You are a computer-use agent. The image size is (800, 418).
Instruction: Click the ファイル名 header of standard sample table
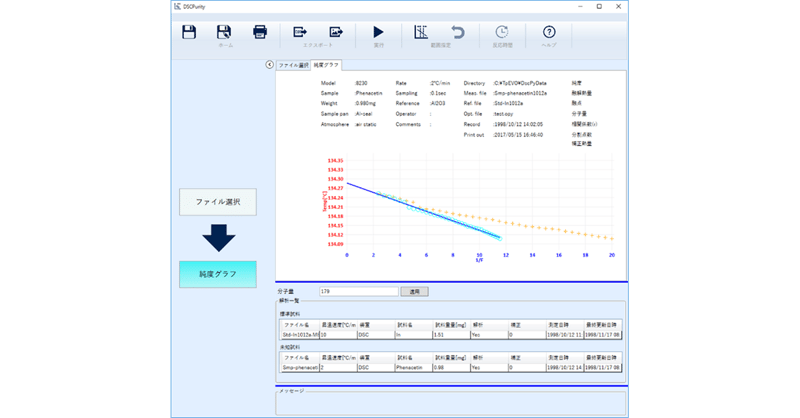pos(300,325)
